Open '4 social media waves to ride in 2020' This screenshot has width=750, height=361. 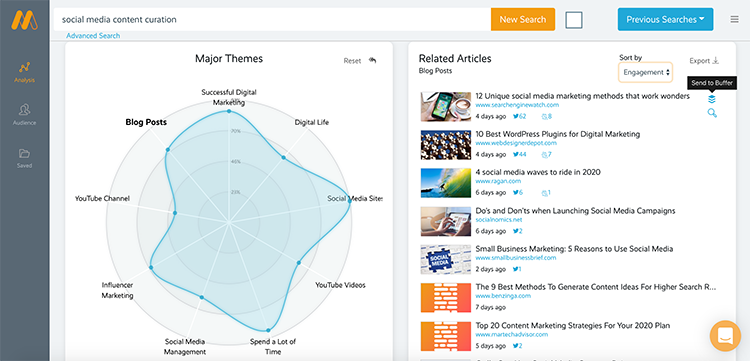click(x=538, y=172)
